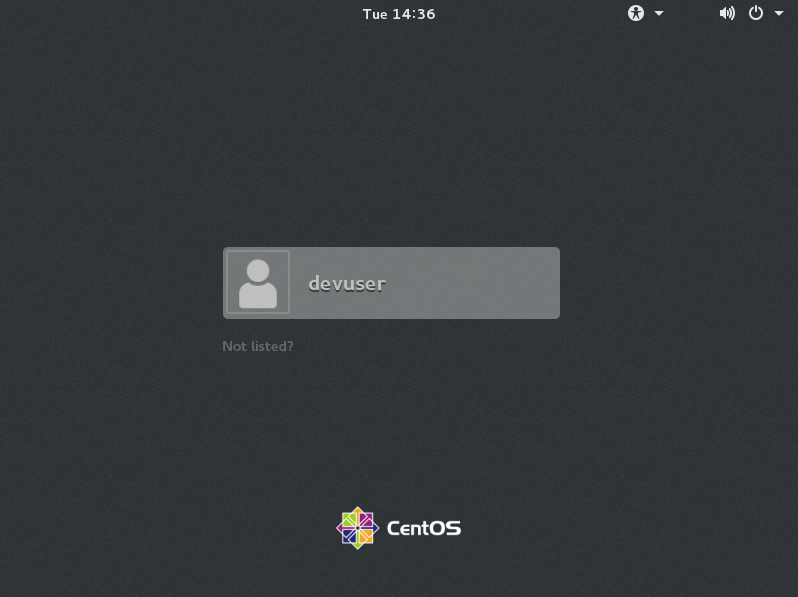Click the volume speaker icon
This screenshot has width=798, height=597.
[x=727, y=13]
